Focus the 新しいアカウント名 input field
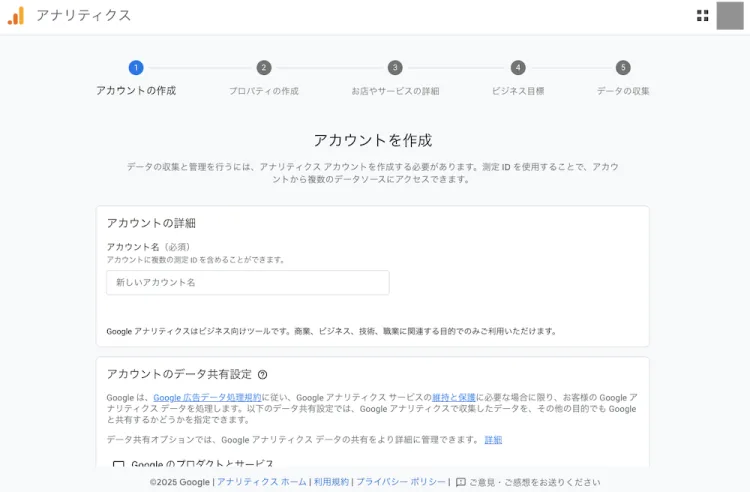This screenshot has height=492, width=750. point(248,283)
